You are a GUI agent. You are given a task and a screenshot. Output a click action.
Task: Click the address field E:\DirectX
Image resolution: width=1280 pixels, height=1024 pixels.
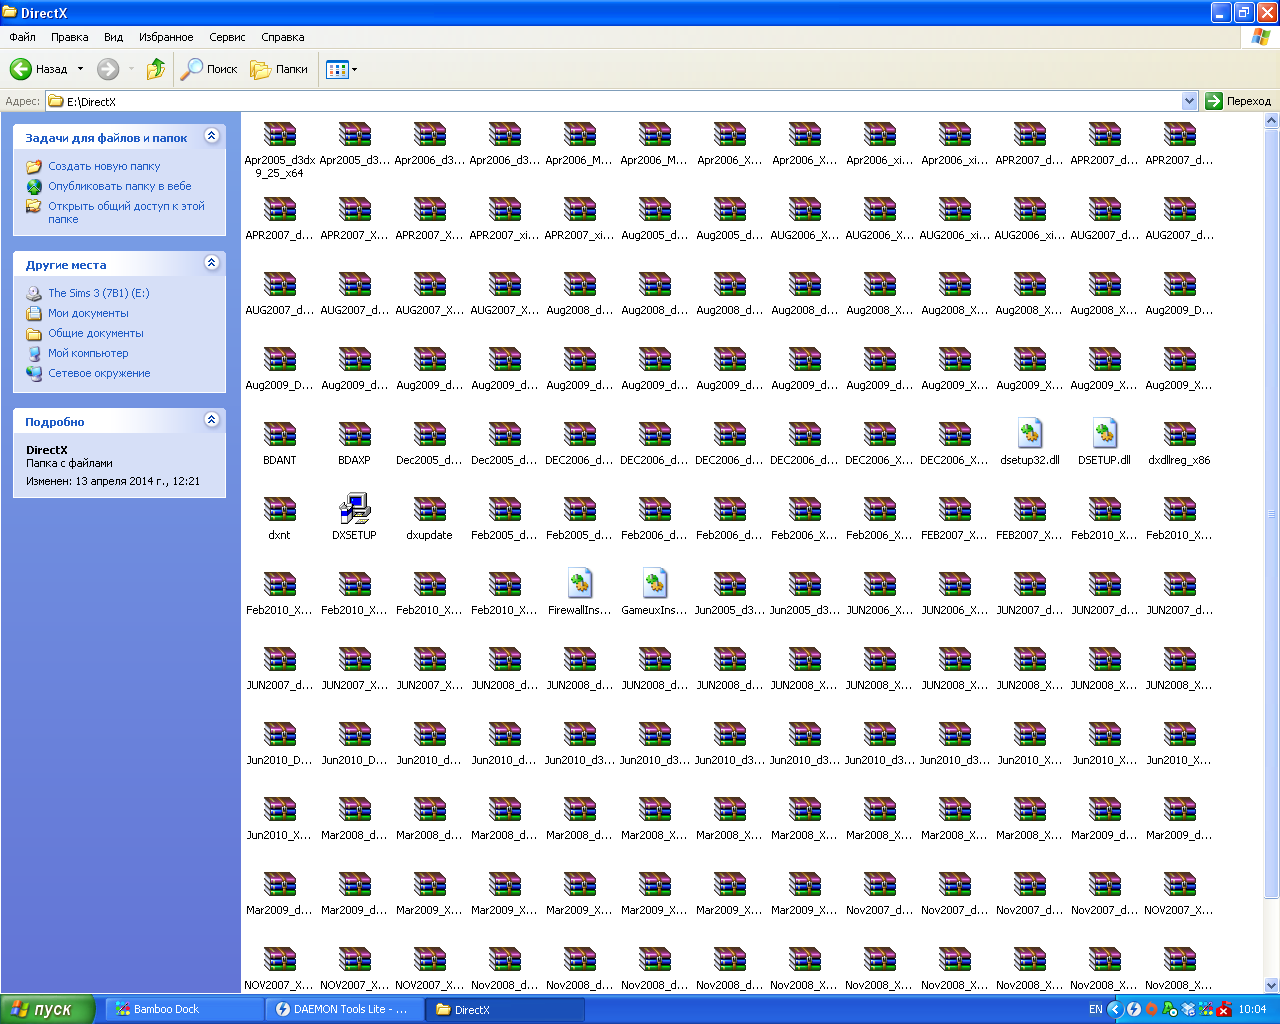coord(613,101)
